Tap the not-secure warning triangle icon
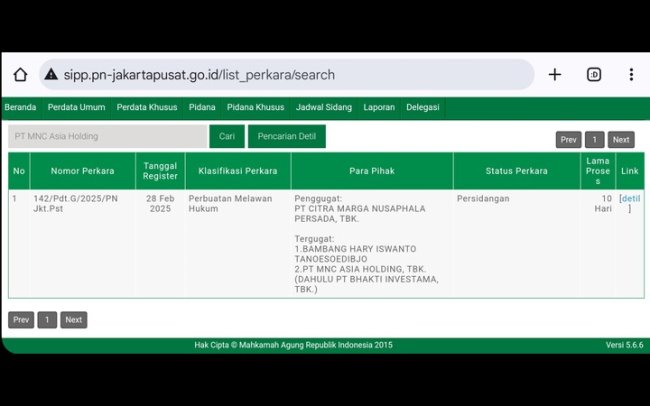Image resolution: width=650 pixels, height=406 pixels. click(51, 74)
